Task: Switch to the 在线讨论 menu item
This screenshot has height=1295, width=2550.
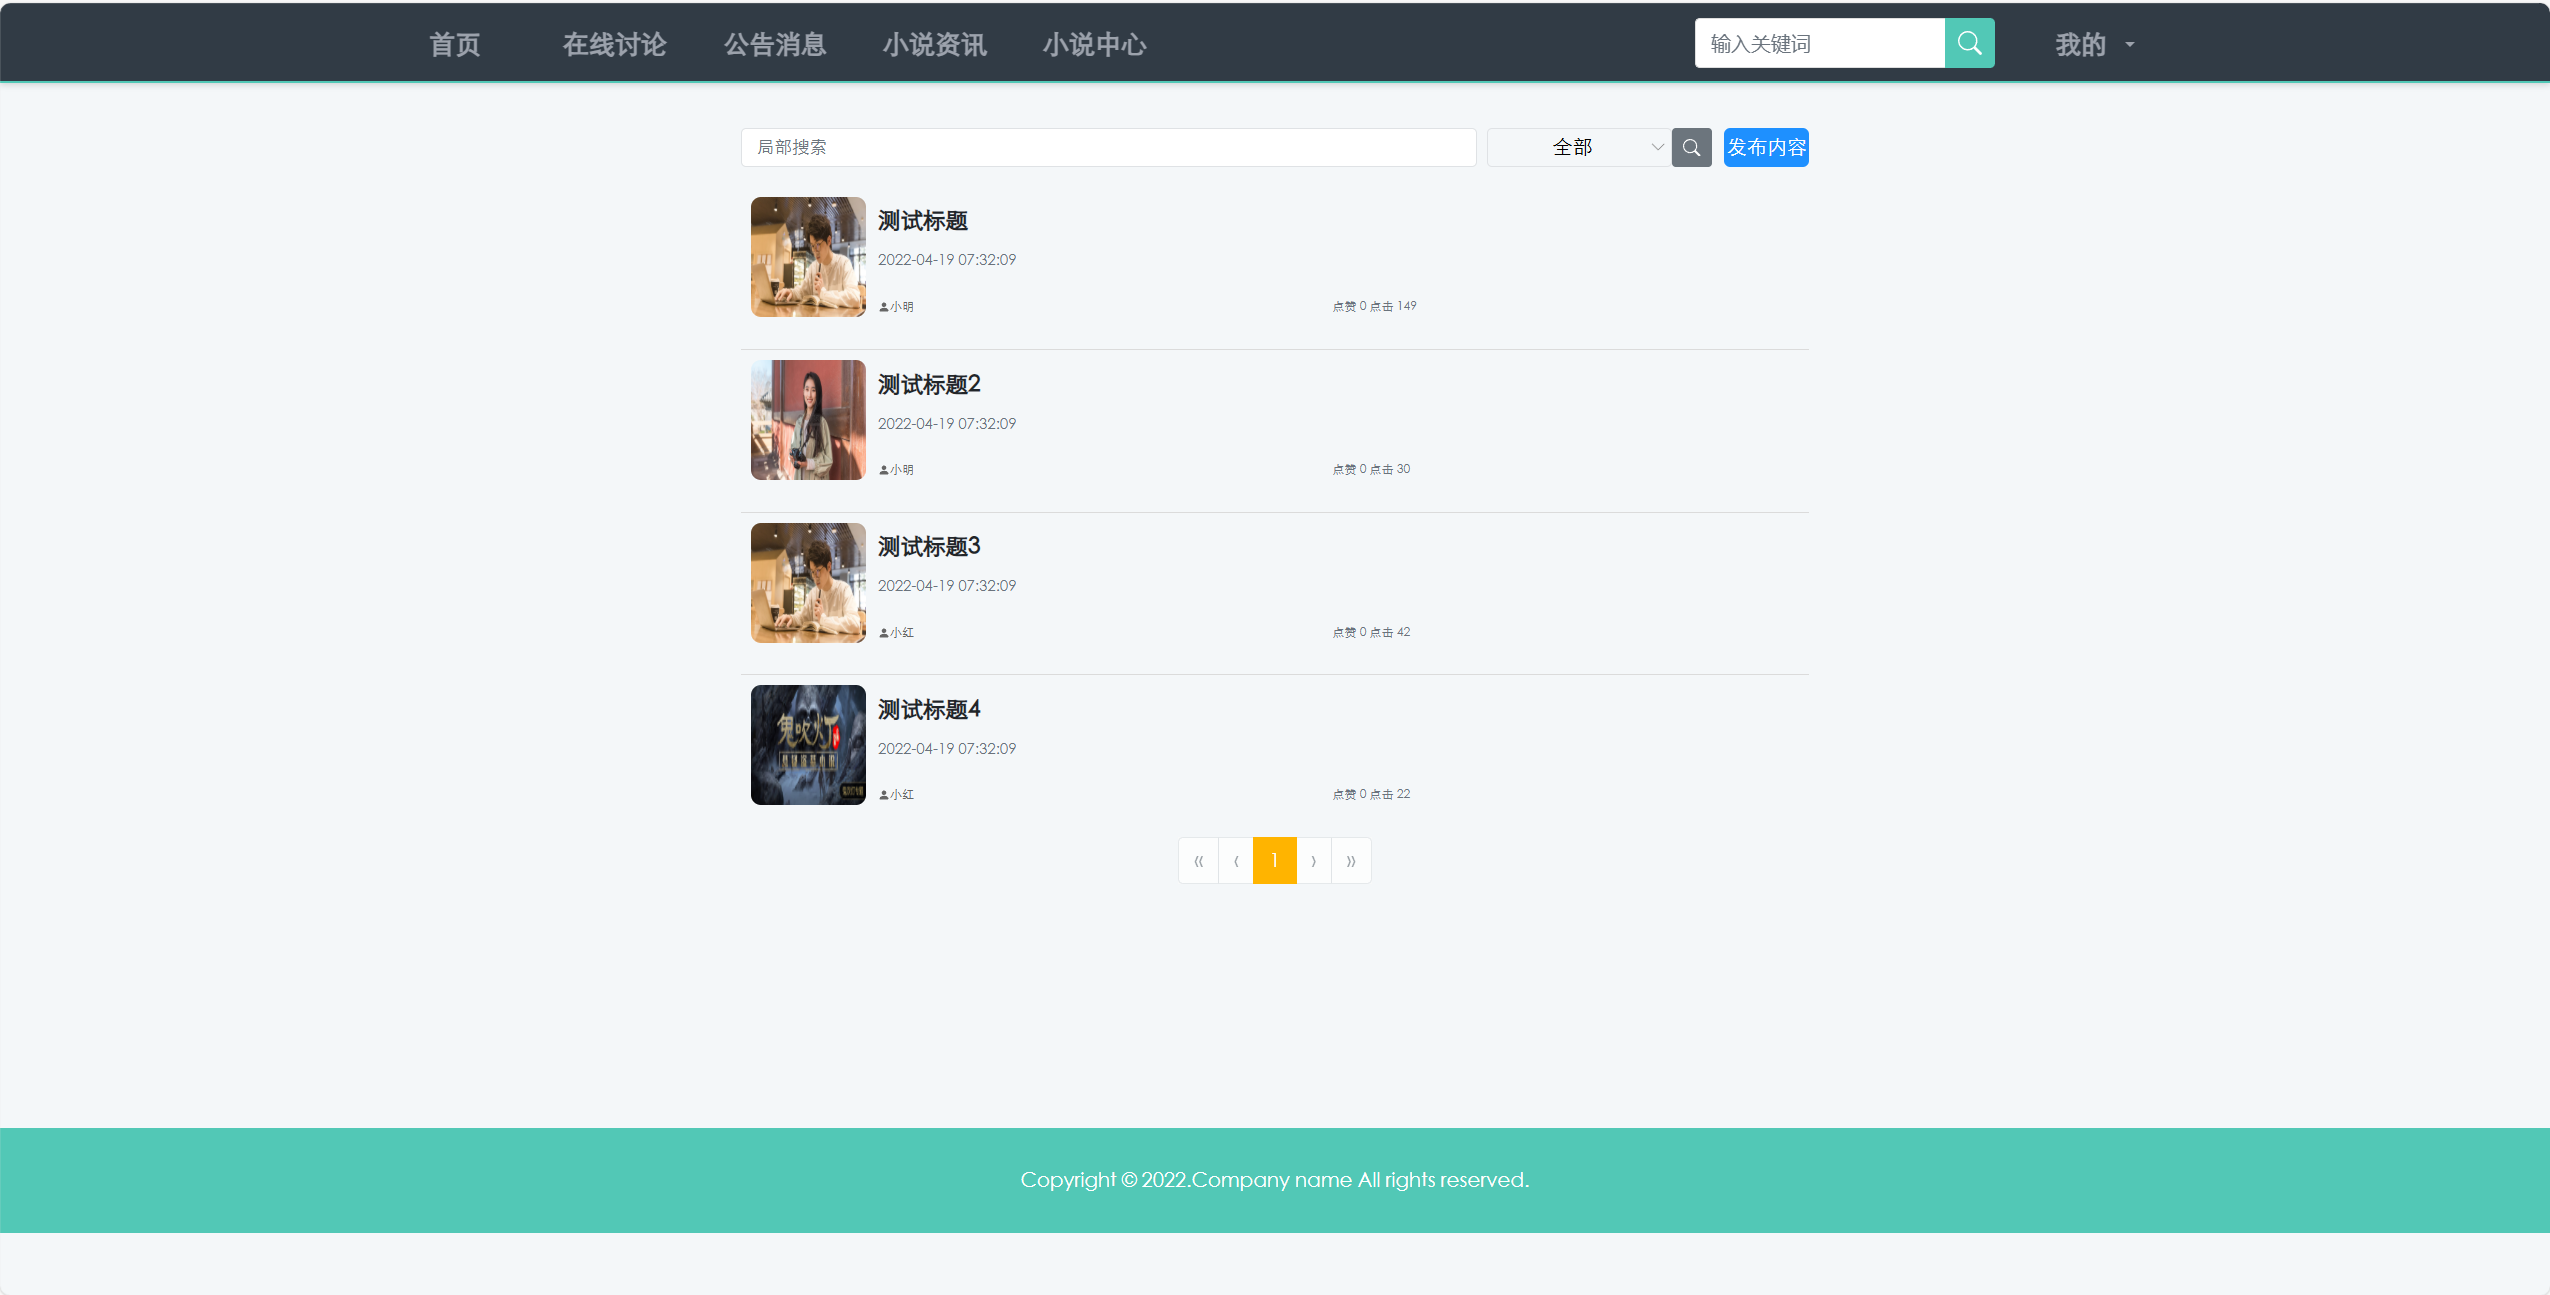Action: (x=613, y=43)
